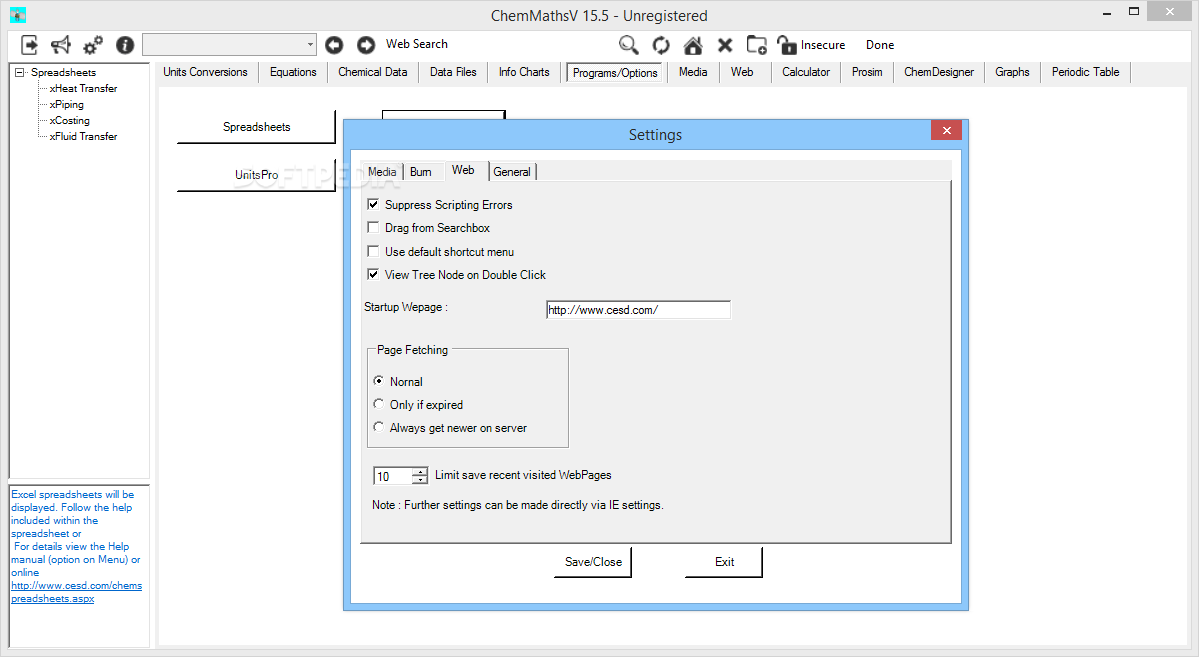Click the Media main tab
This screenshot has width=1199, height=657.
pyautogui.click(x=693, y=72)
